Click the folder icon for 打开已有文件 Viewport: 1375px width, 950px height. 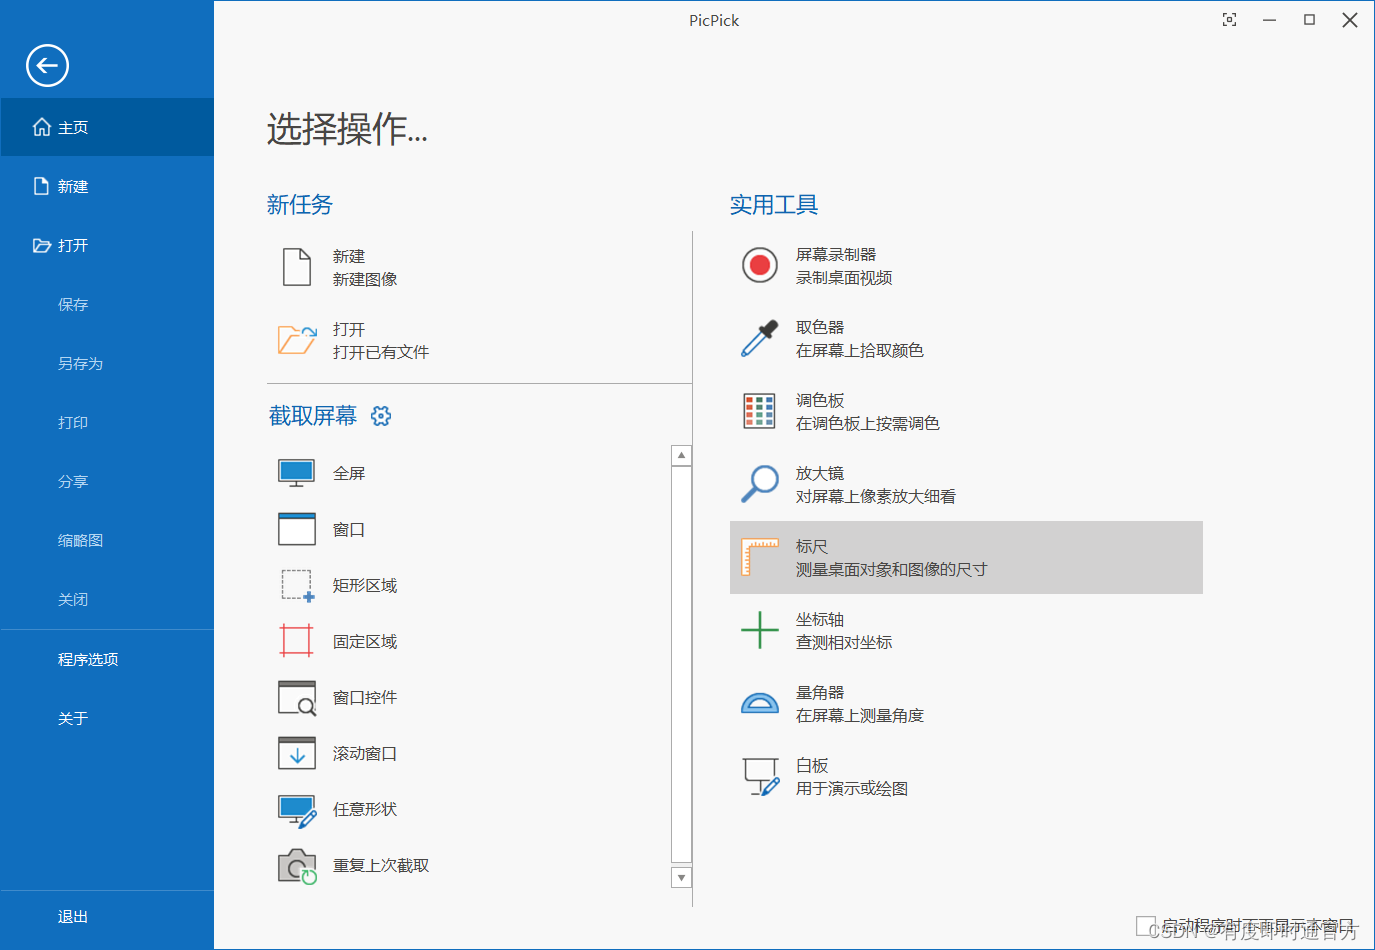(297, 340)
